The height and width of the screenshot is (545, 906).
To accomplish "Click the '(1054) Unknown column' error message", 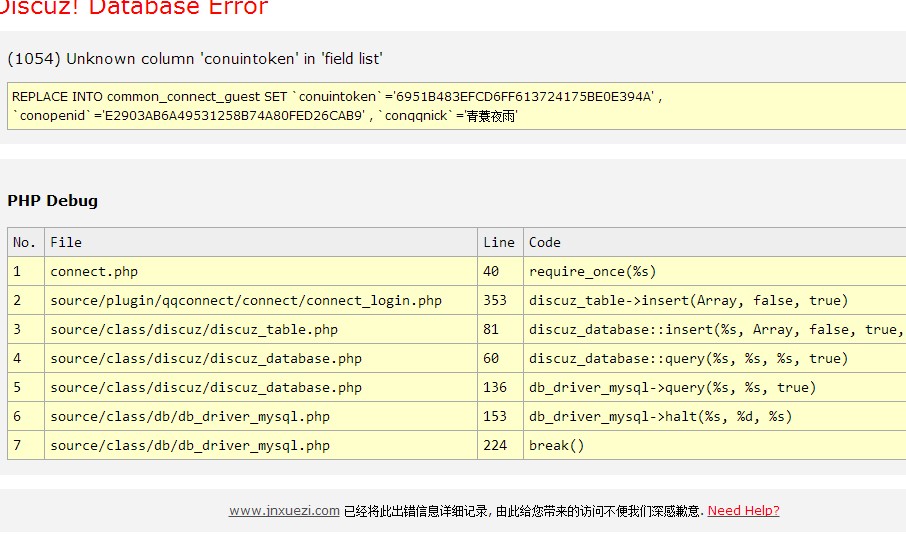I will point(195,58).
